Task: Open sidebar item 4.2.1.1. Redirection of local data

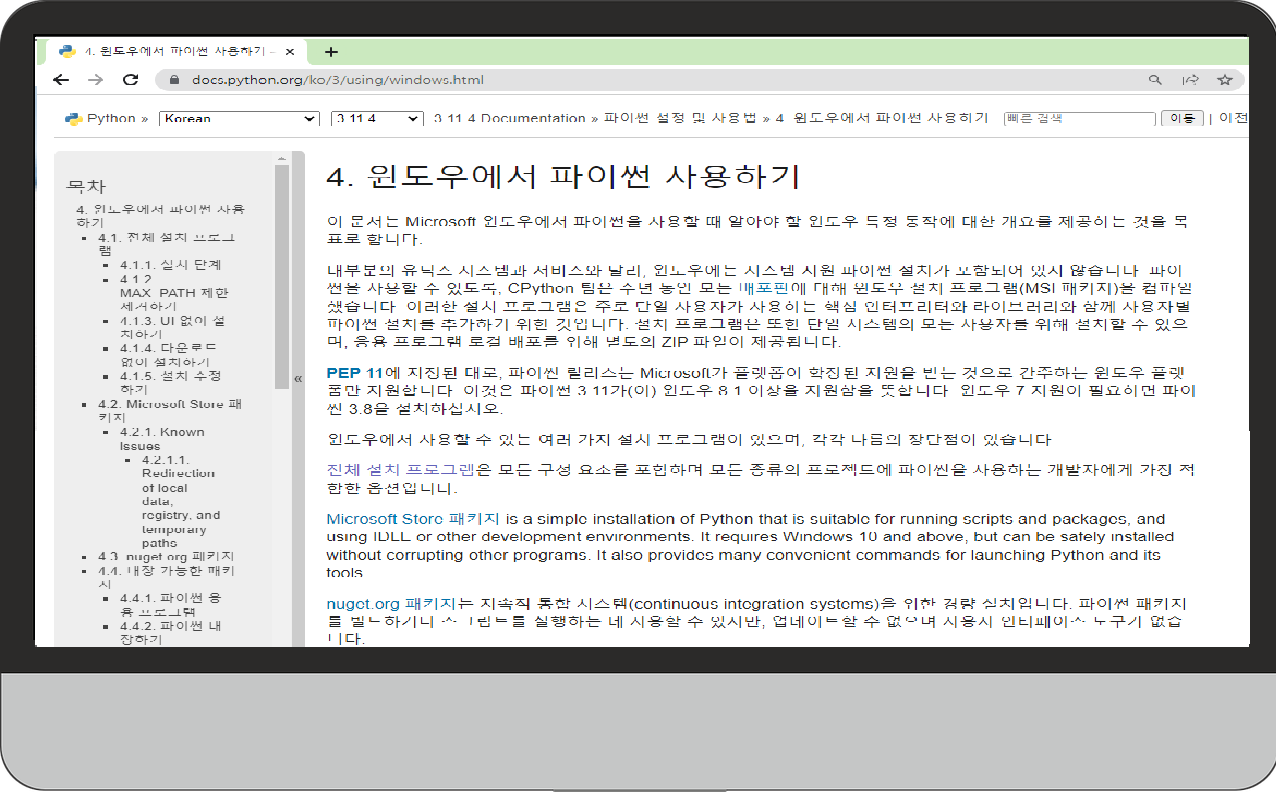Action: point(181,502)
